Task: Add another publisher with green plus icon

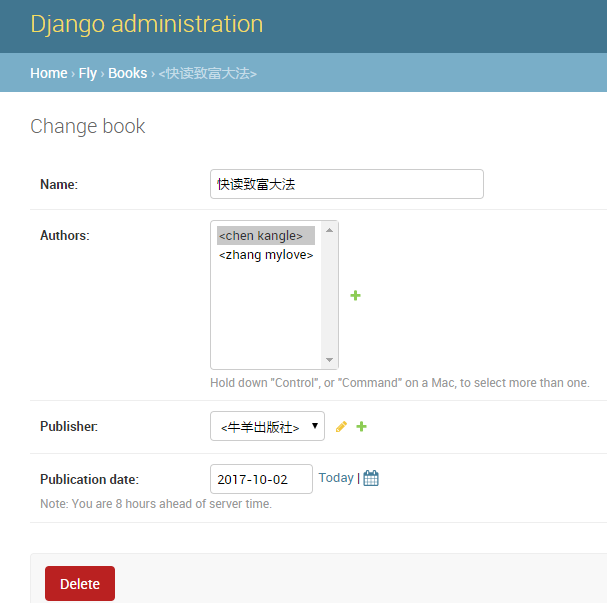Action: click(361, 427)
